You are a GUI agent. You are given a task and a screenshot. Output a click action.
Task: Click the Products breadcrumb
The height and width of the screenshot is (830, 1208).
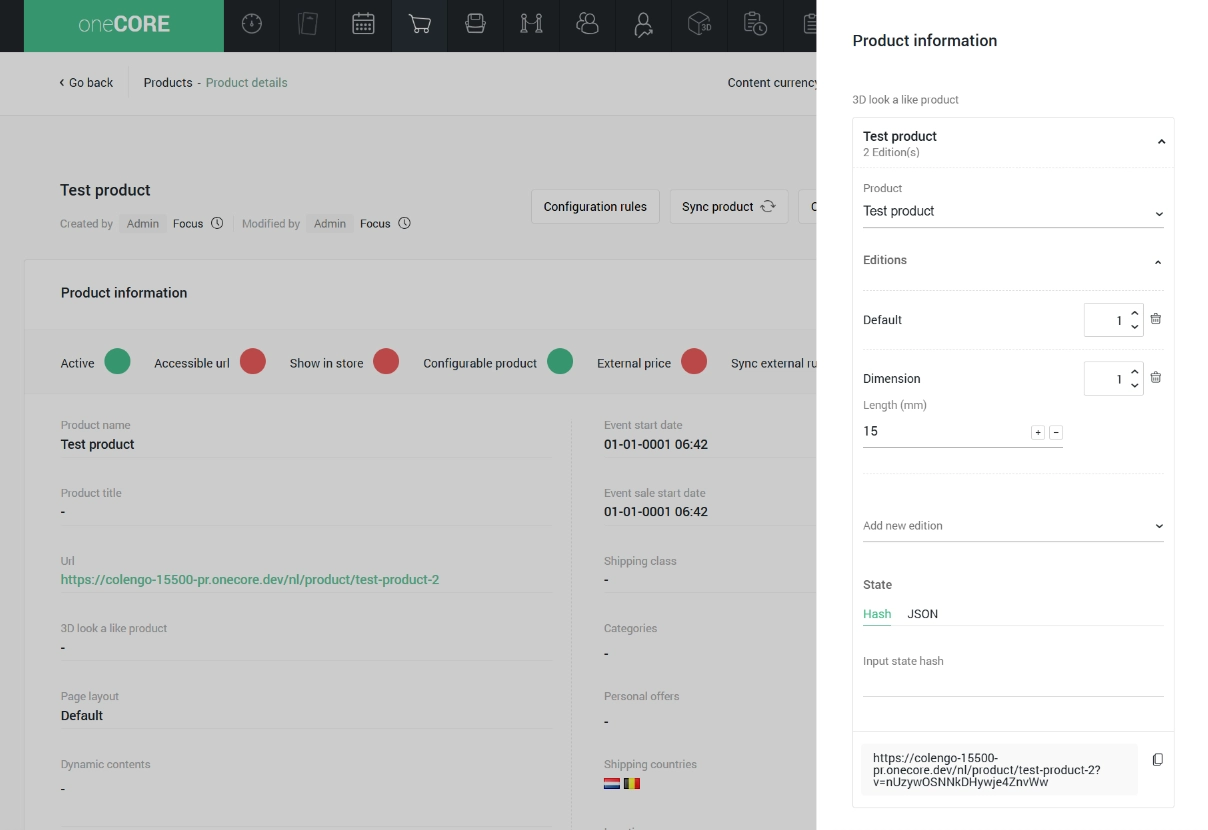pyautogui.click(x=168, y=83)
